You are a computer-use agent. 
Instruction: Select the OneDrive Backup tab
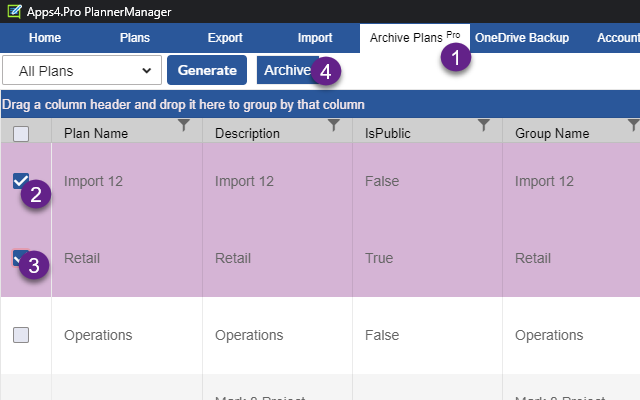522,38
